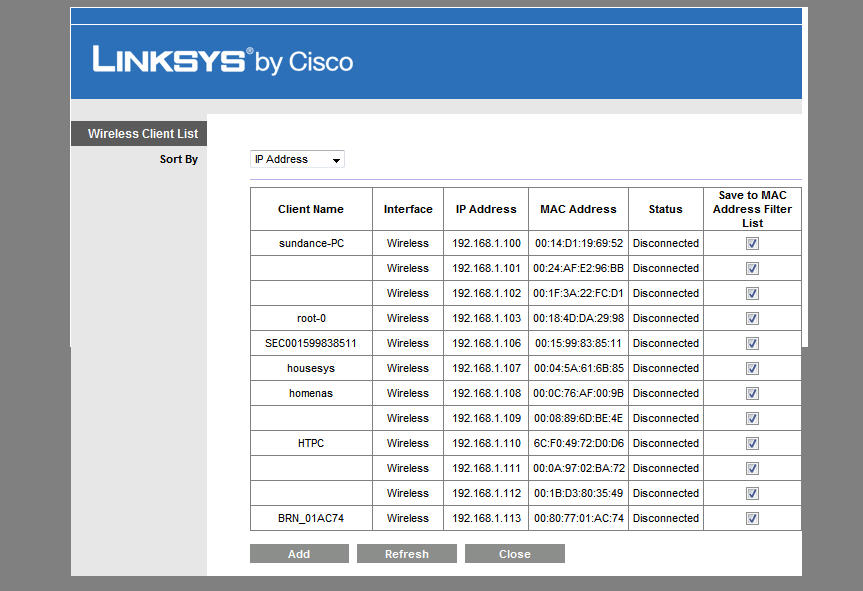Click Disconnected status in BRN_01AC74 row
Image resolution: width=863 pixels, height=591 pixels.
pyautogui.click(x=665, y=518)
